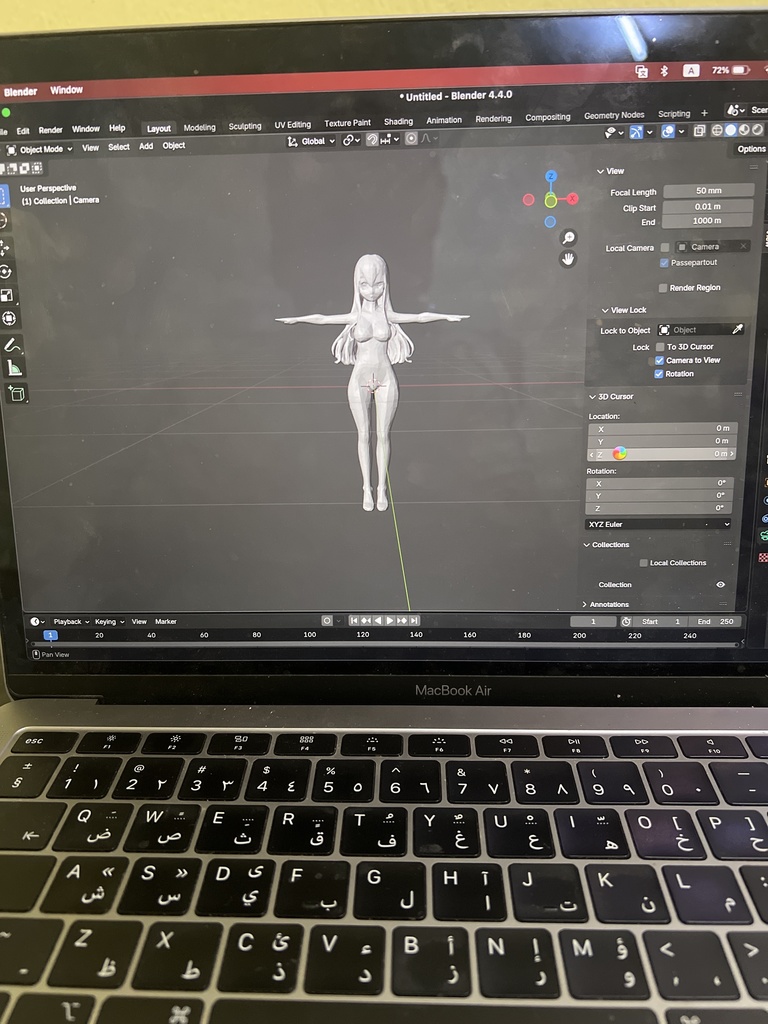The image size is (768, 1024).
Task: Click the zoom magnifier viewport icon
Action: 568,238
